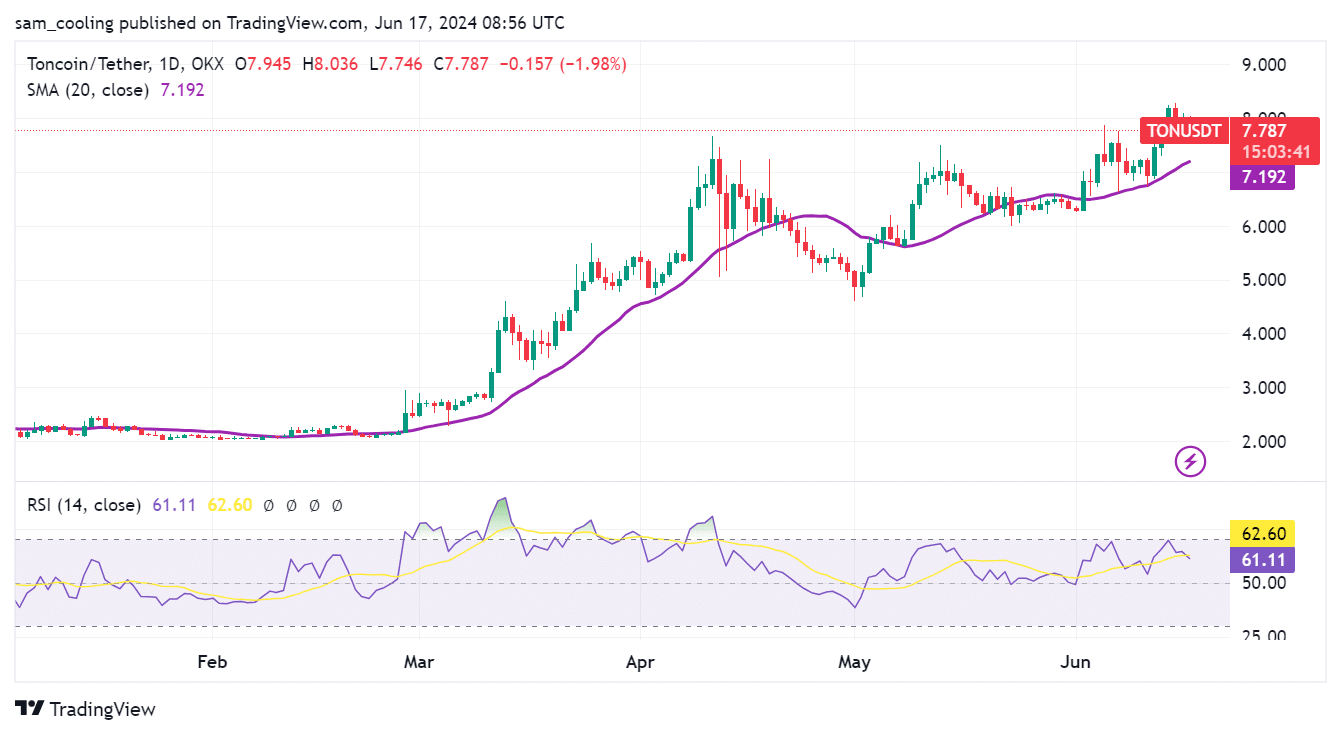Click the 7.192 value in SMA legend

(x=183, y=89)
